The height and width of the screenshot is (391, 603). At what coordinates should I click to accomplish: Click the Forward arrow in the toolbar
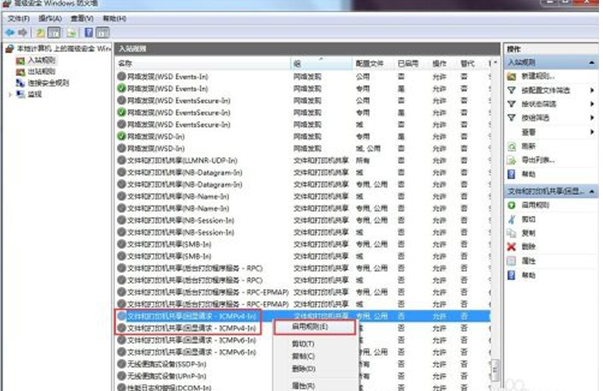pos(23,33)
